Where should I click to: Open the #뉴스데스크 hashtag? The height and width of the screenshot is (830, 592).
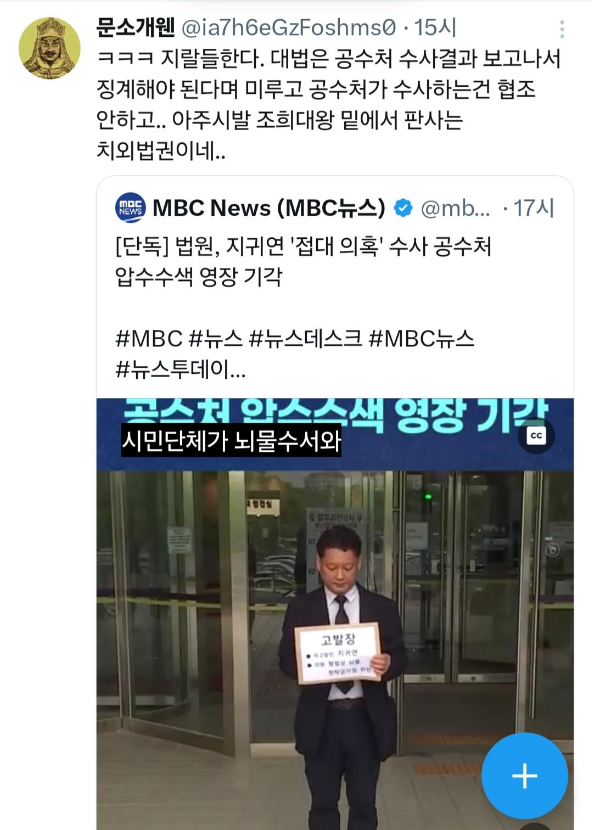[306, 339]
